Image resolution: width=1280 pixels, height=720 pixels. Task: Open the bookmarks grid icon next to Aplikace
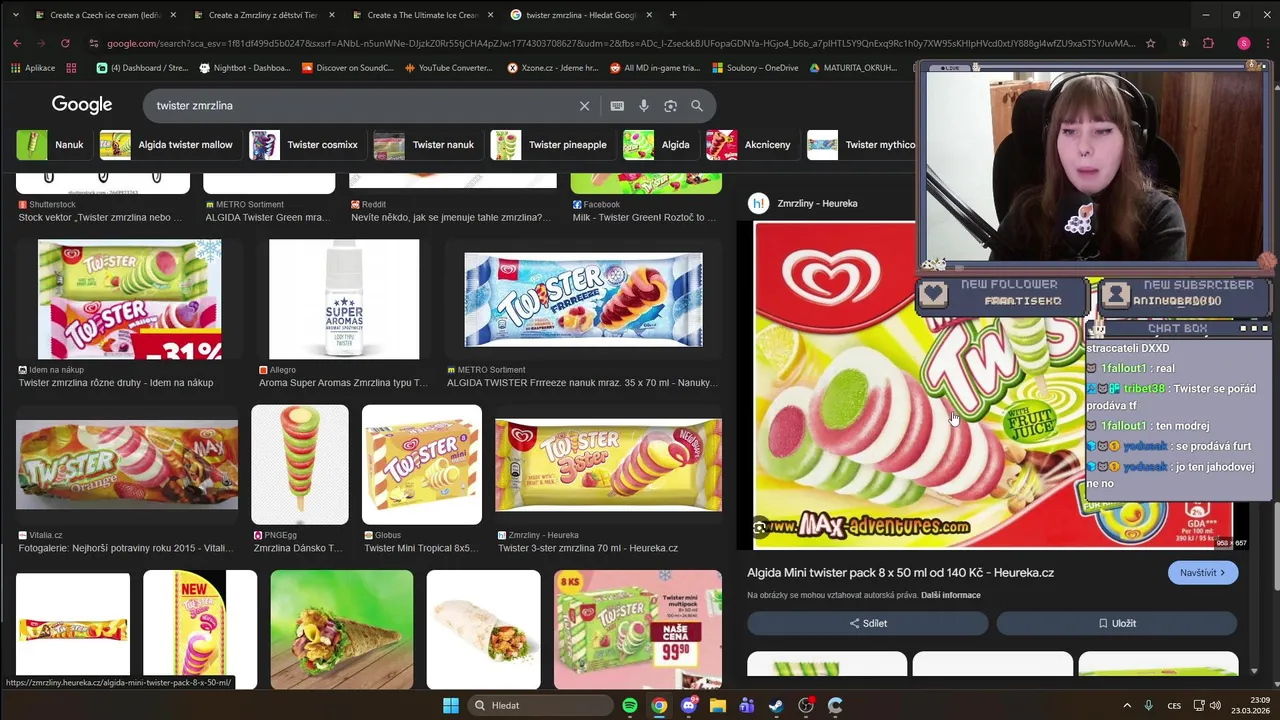point(71,68)
